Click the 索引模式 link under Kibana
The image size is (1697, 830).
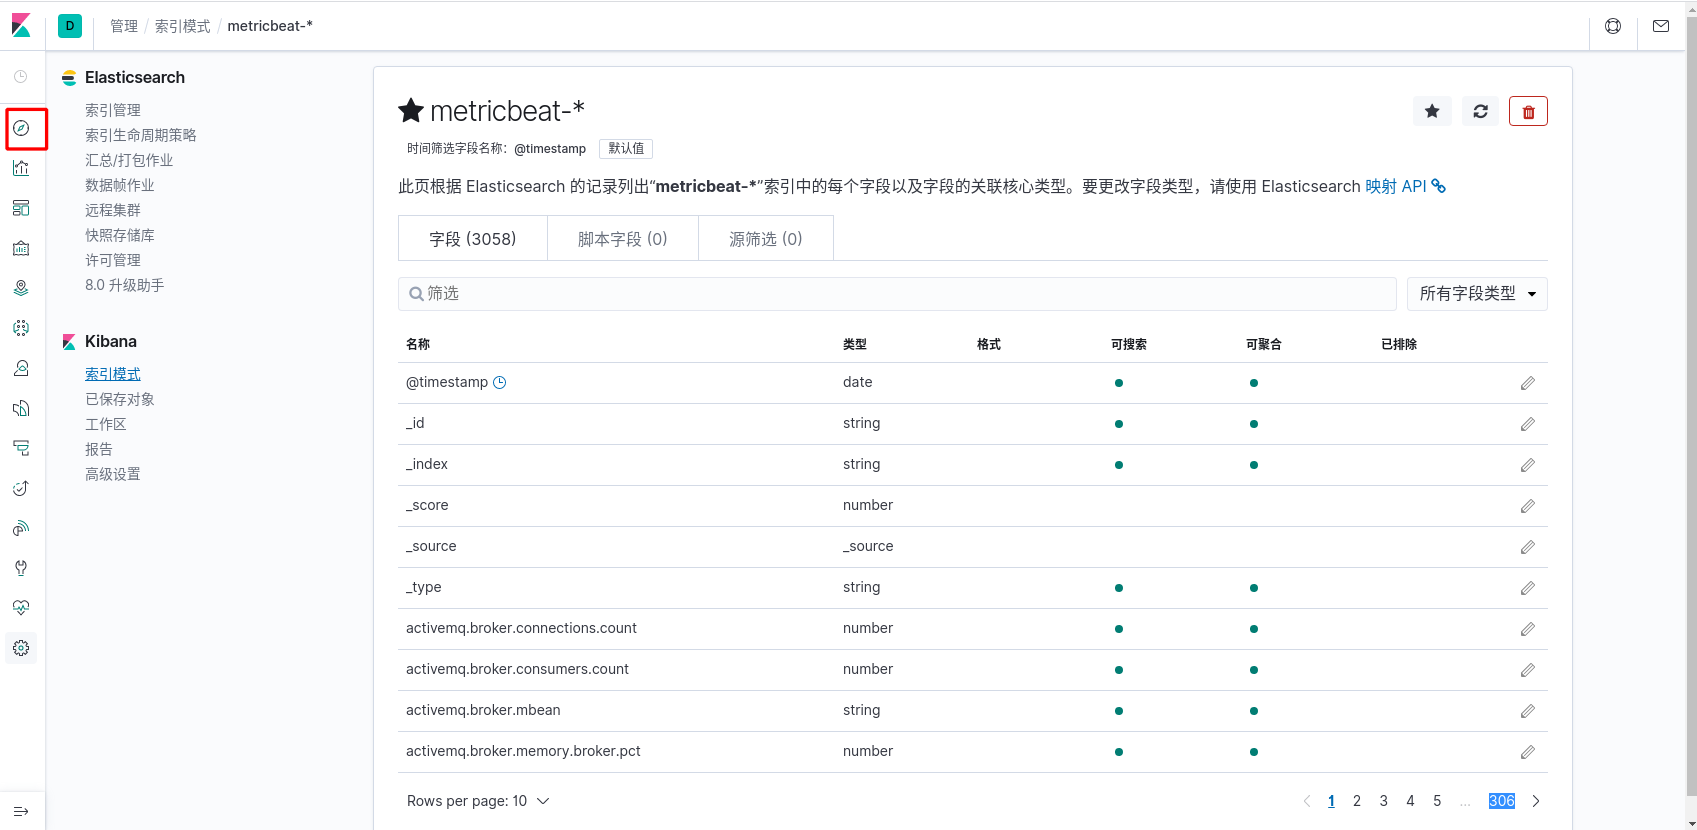pyautogui.click(x=113, y=374)
